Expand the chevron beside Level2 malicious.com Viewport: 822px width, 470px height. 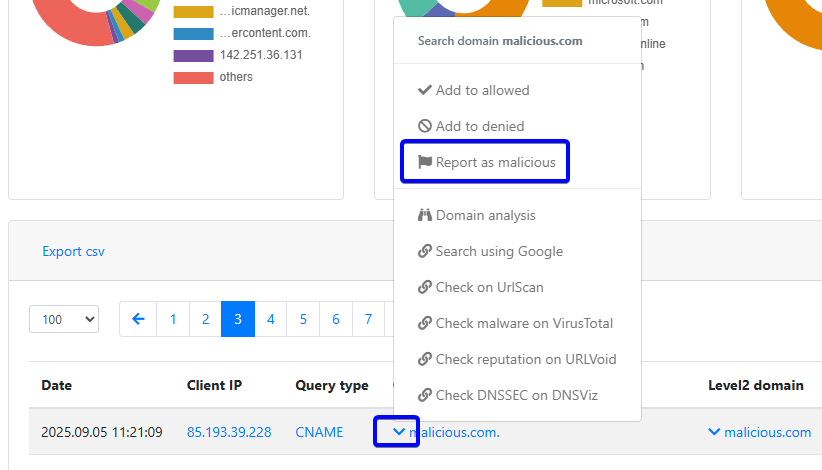click(714, 432)
